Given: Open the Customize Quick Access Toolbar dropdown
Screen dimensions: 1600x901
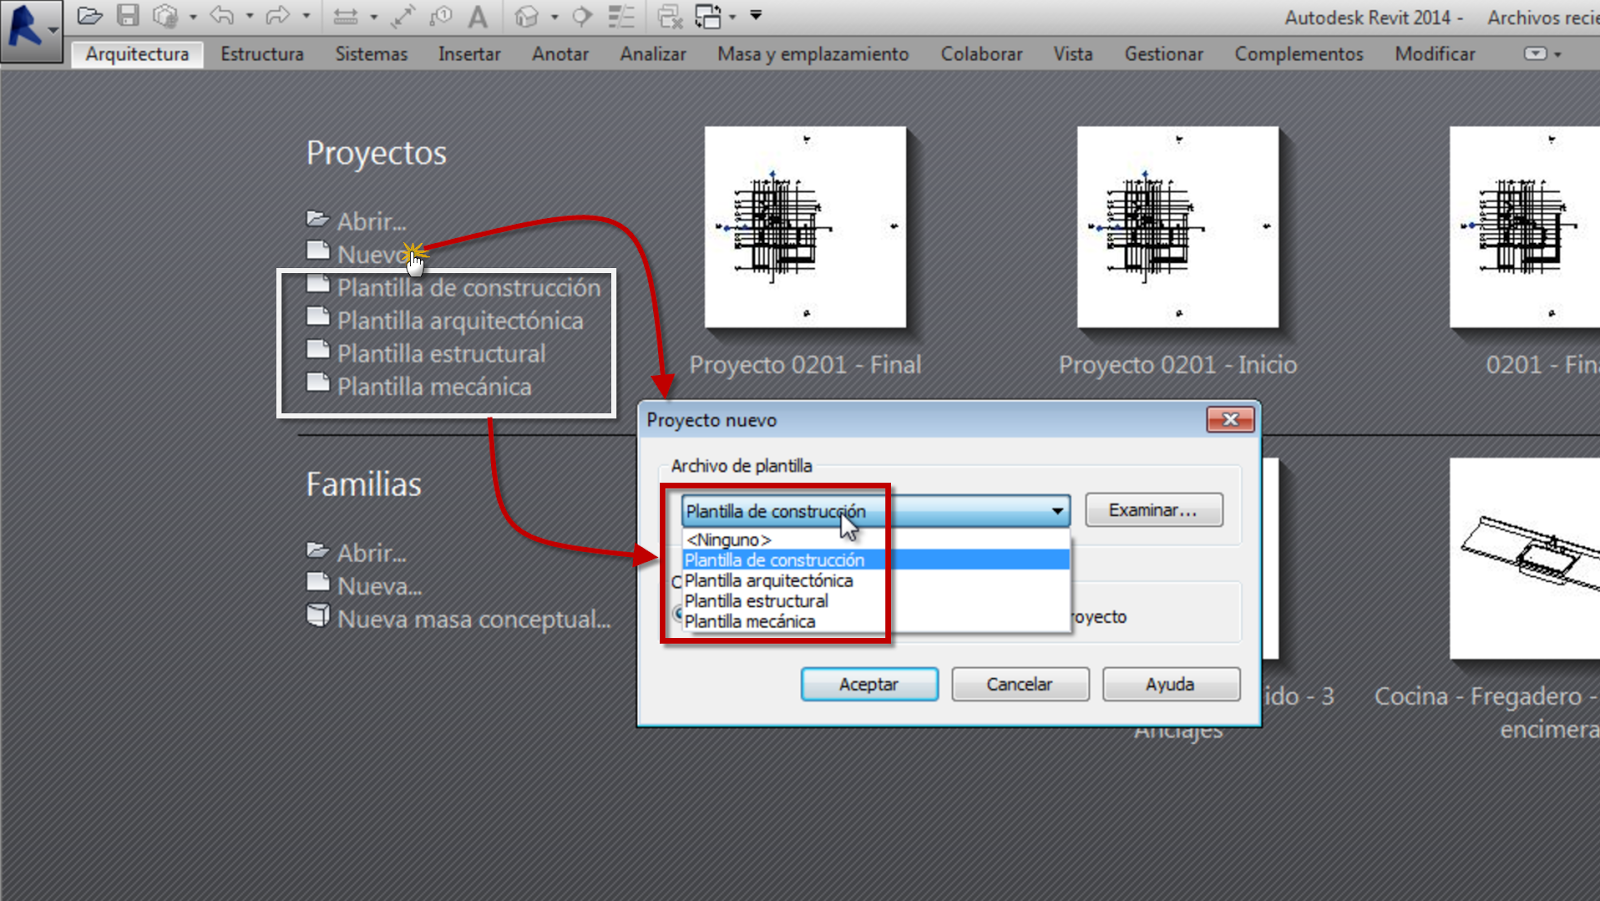Looking at the screenshot, I should click(x=756, y=15).
